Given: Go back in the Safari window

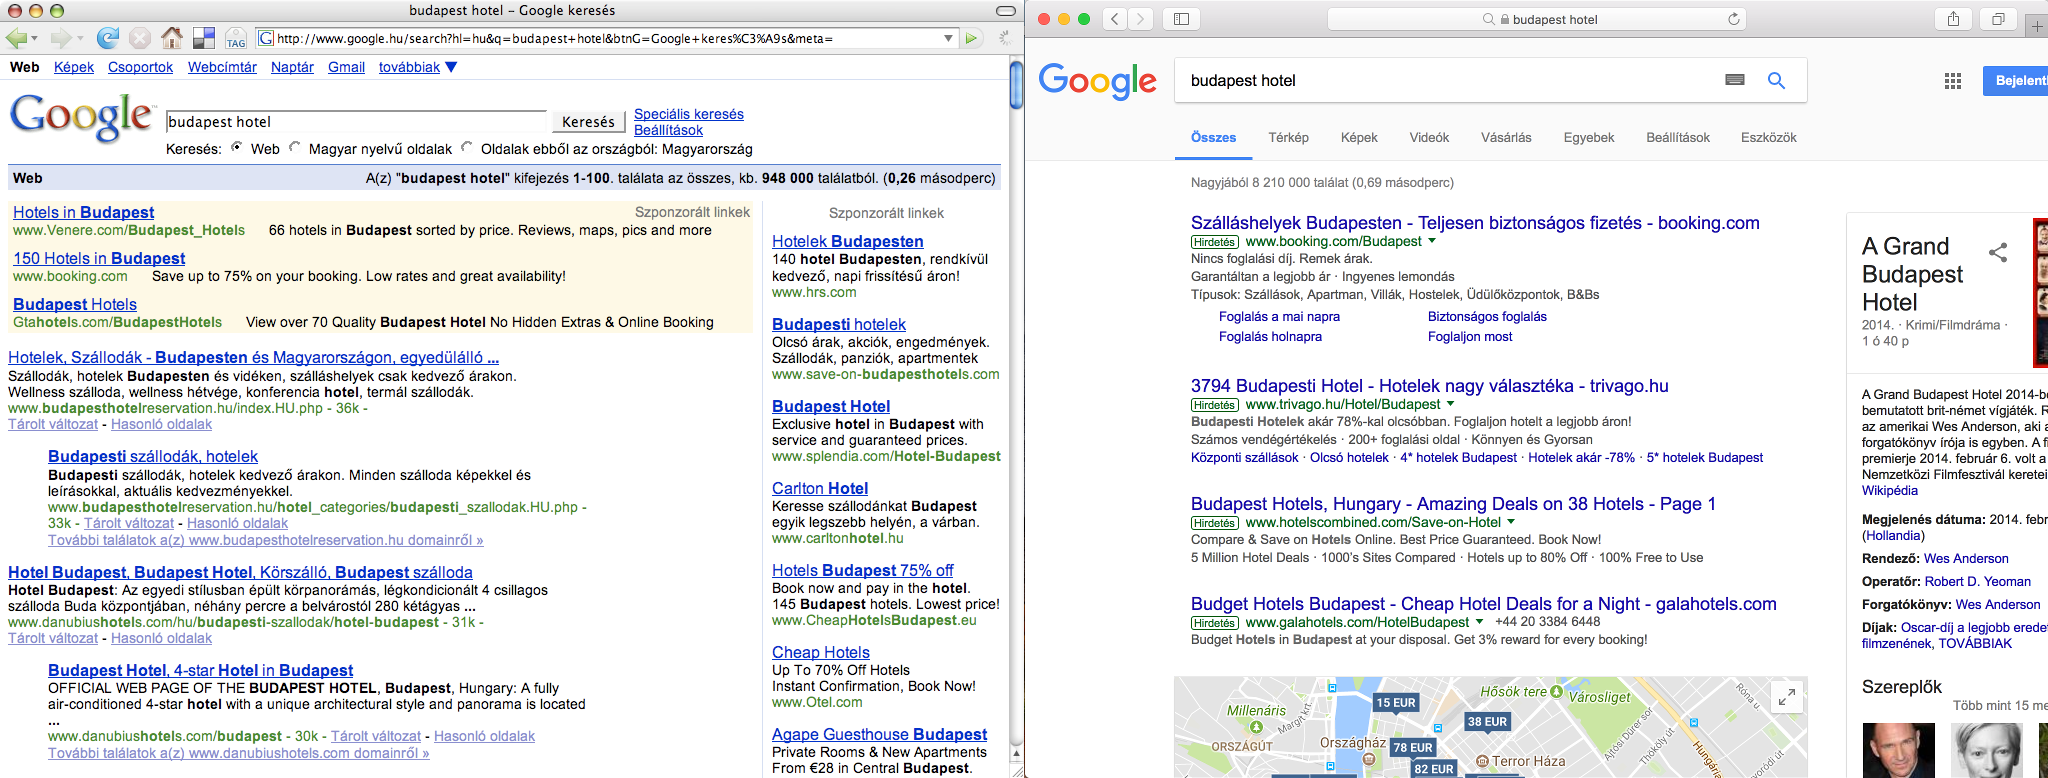Looking at the screenshot, I should click(x=1116, y=19).
